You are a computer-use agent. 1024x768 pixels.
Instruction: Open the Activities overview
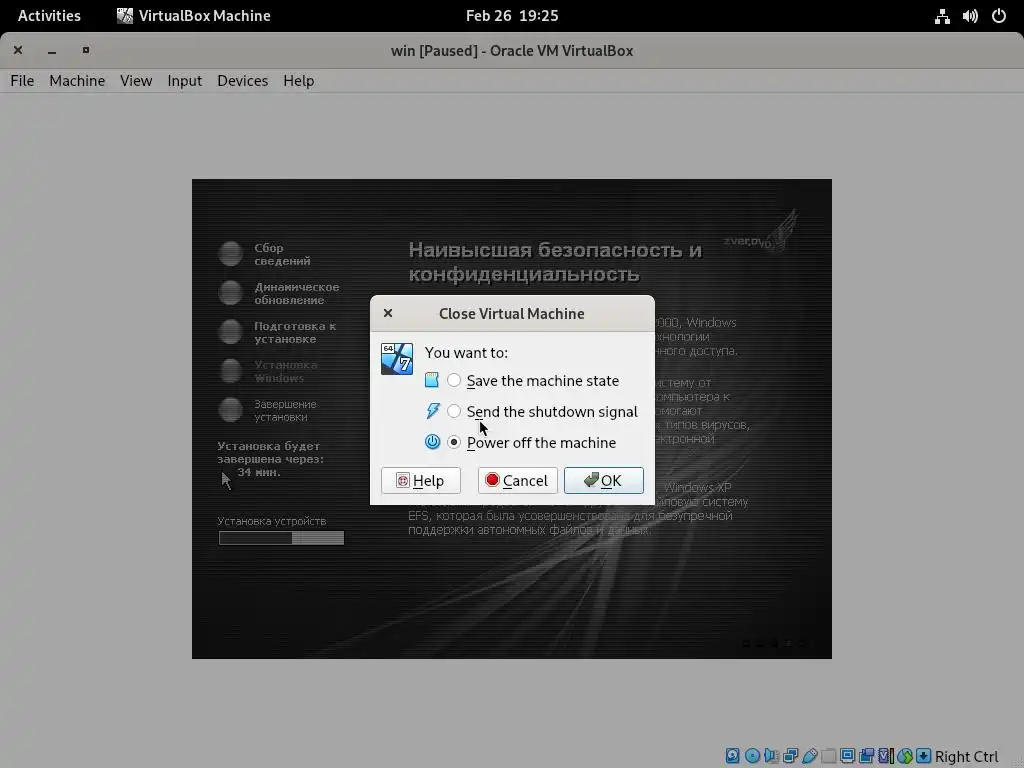[49, 16]
